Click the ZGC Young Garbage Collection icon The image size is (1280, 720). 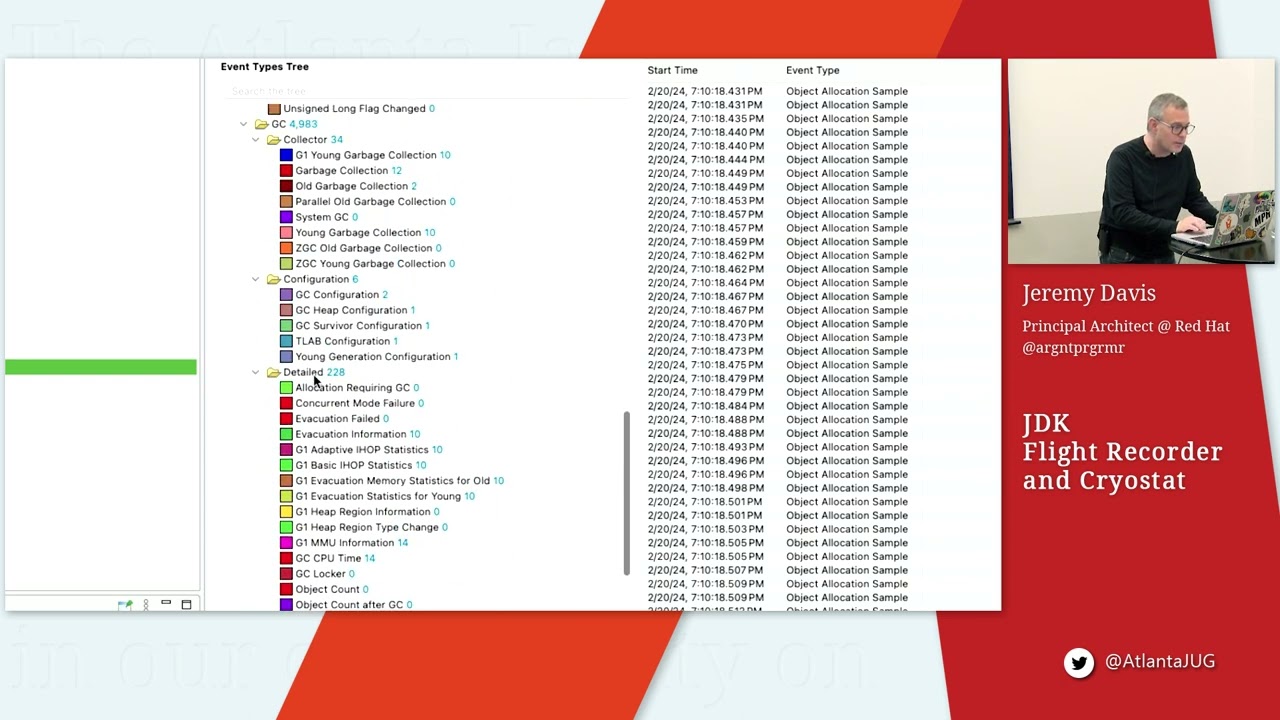(286, 264)
